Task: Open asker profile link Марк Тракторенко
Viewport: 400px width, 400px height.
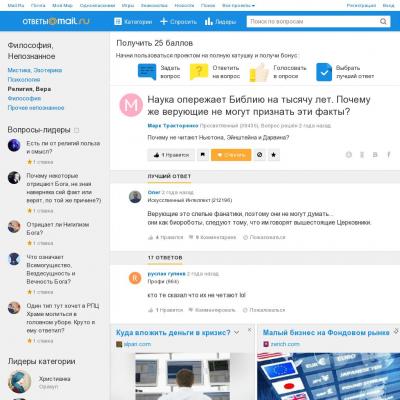Action: [173, 126]
